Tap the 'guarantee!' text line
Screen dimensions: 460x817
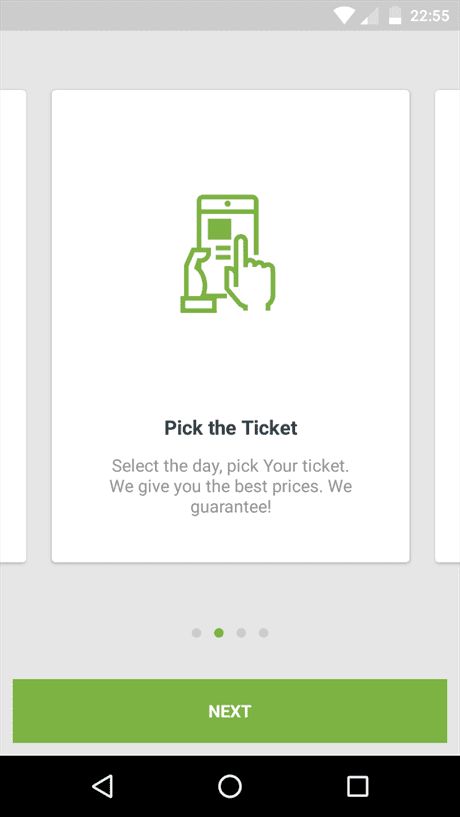[x=231, y=507]
